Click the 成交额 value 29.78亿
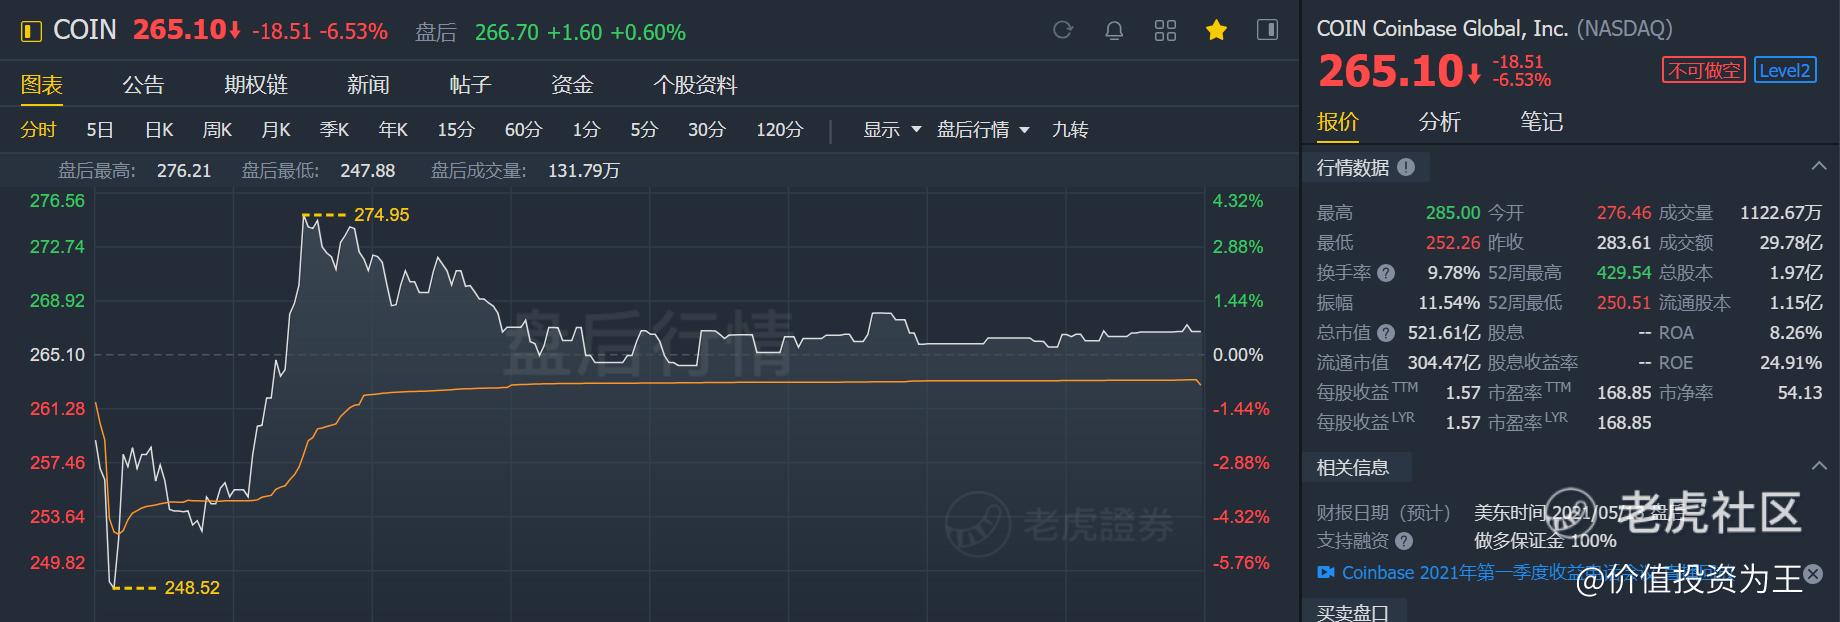The height and width of the screenshot is (622, 1840). click(x=1791, y=243)
